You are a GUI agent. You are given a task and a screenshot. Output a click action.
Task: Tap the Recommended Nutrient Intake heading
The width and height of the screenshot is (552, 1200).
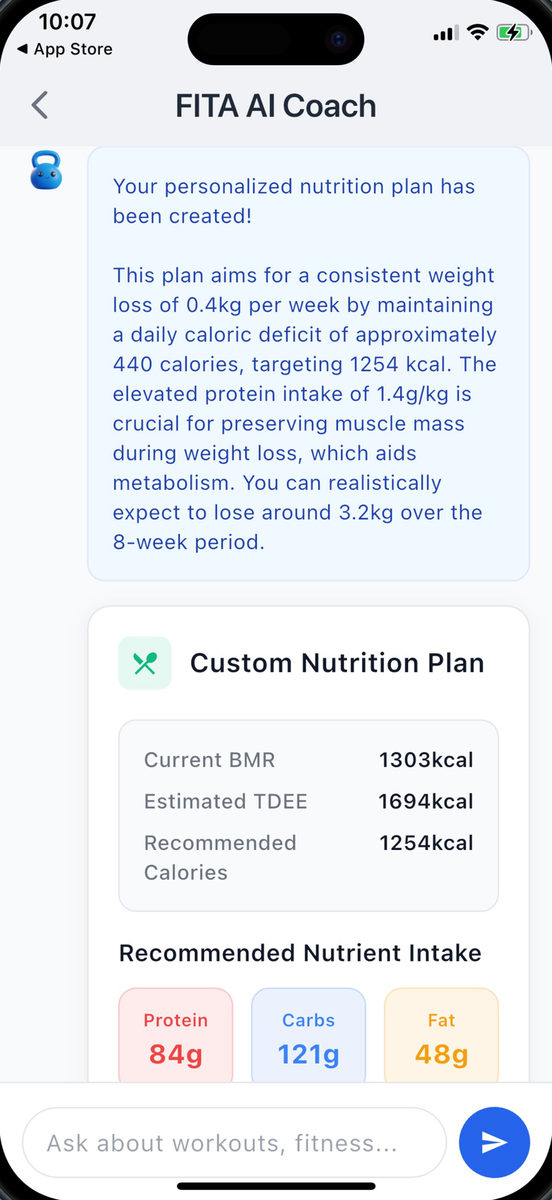[300, 953]
